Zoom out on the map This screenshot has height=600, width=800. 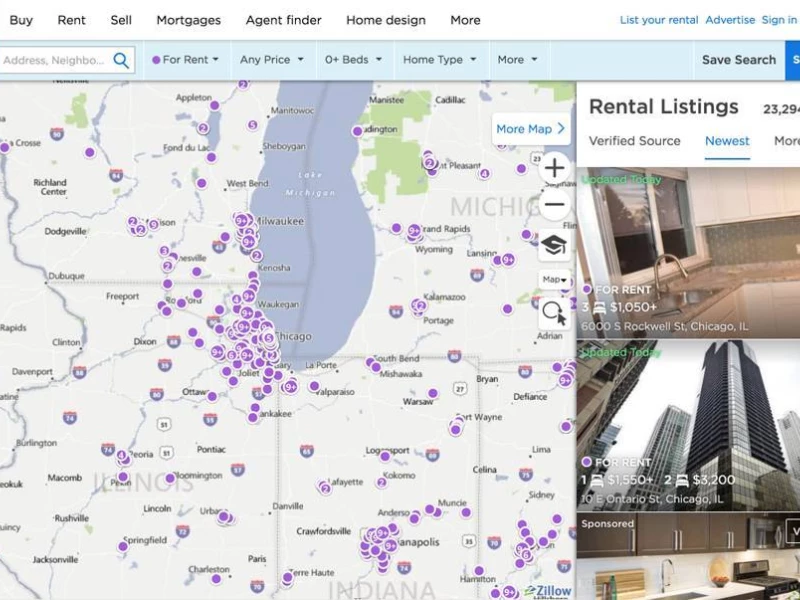[555, 205]
